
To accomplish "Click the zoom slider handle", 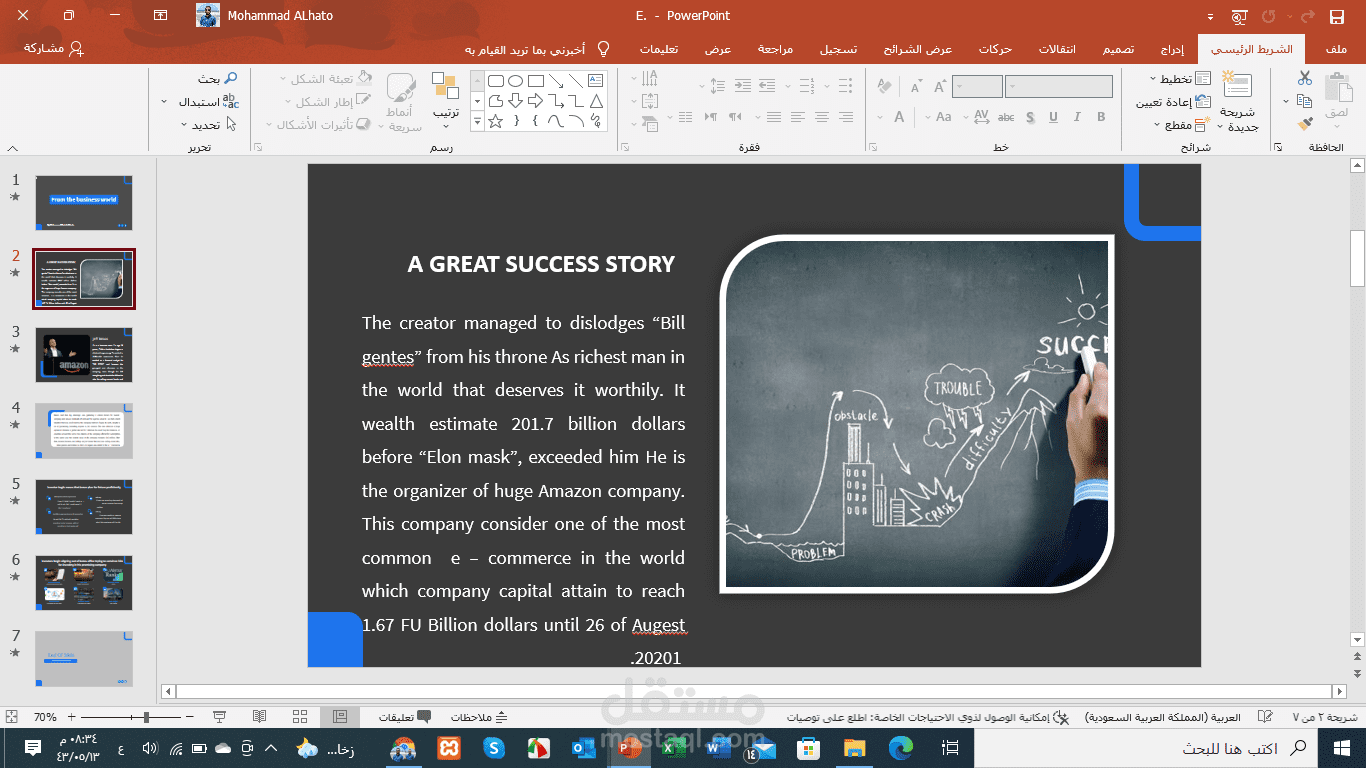I will (147, 717).
